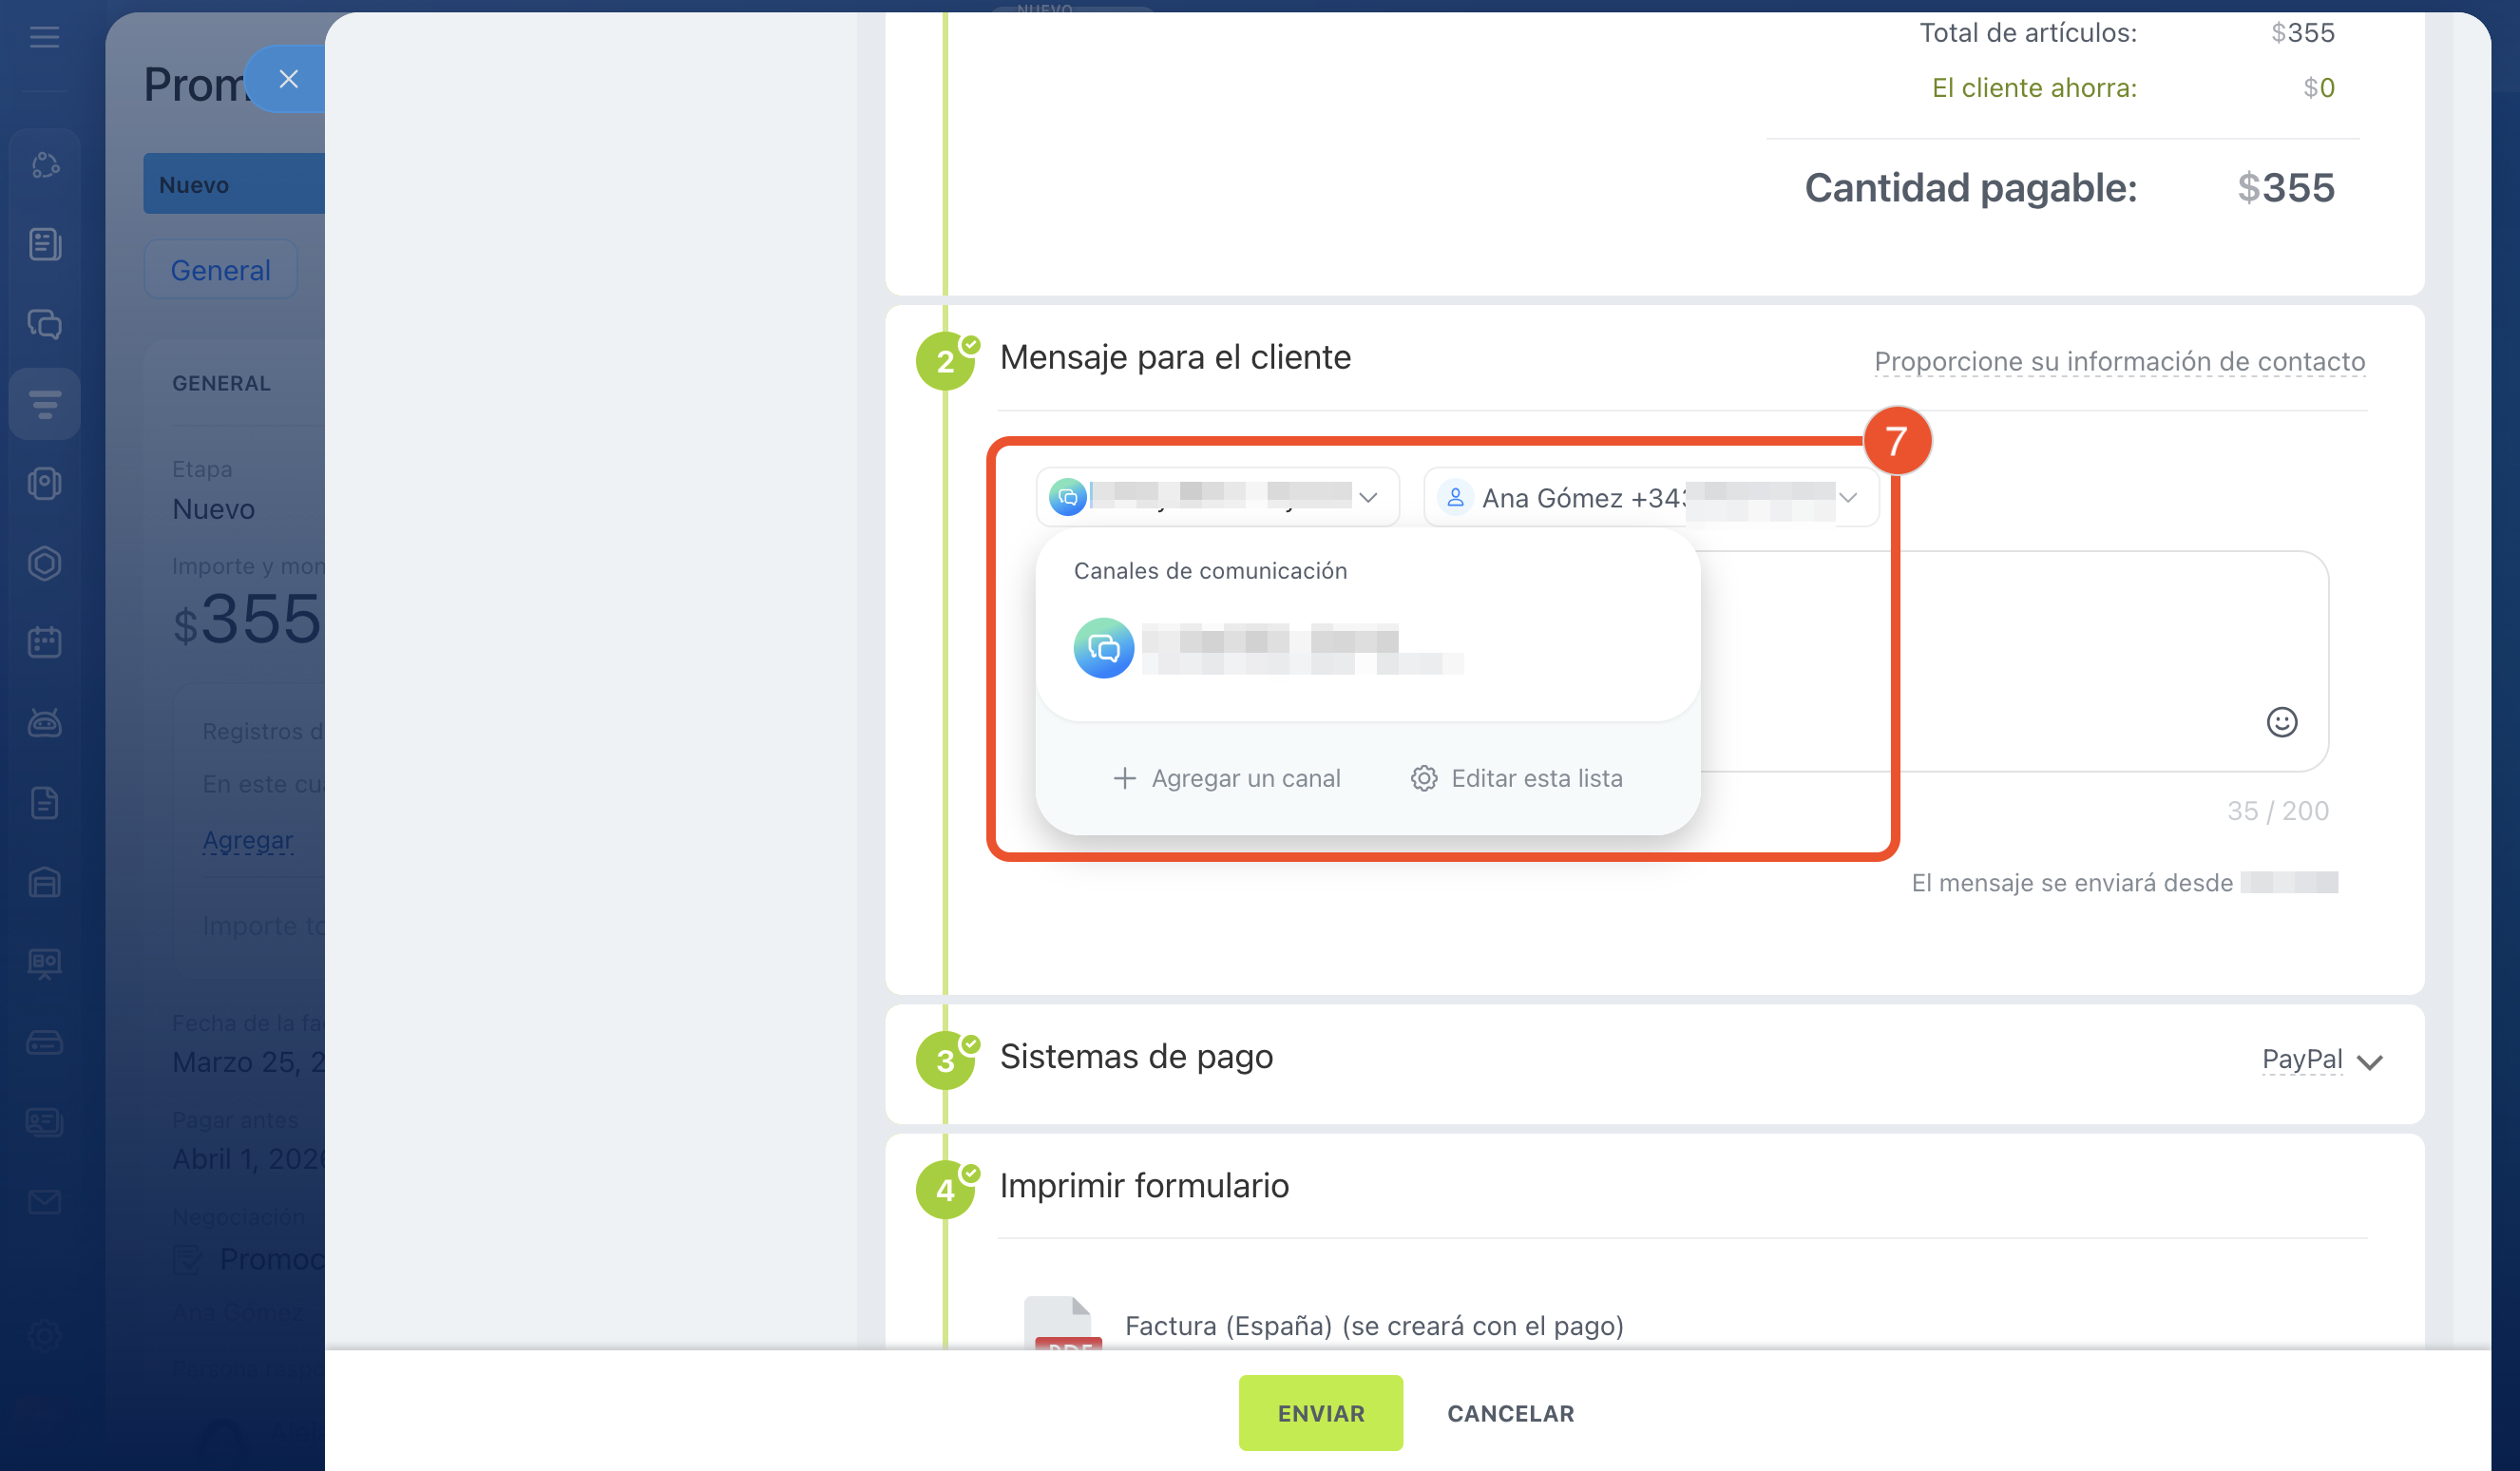Open the calendar icon in sidebar
The height and width of the screenshot is (1471, 2520).
44,642
